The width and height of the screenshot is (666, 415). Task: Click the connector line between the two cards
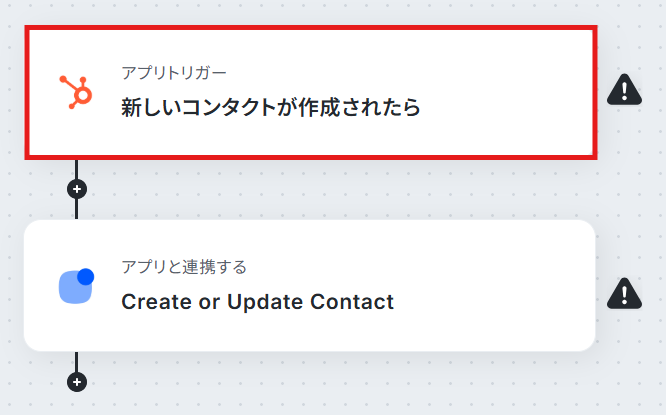tap(76, 210)
